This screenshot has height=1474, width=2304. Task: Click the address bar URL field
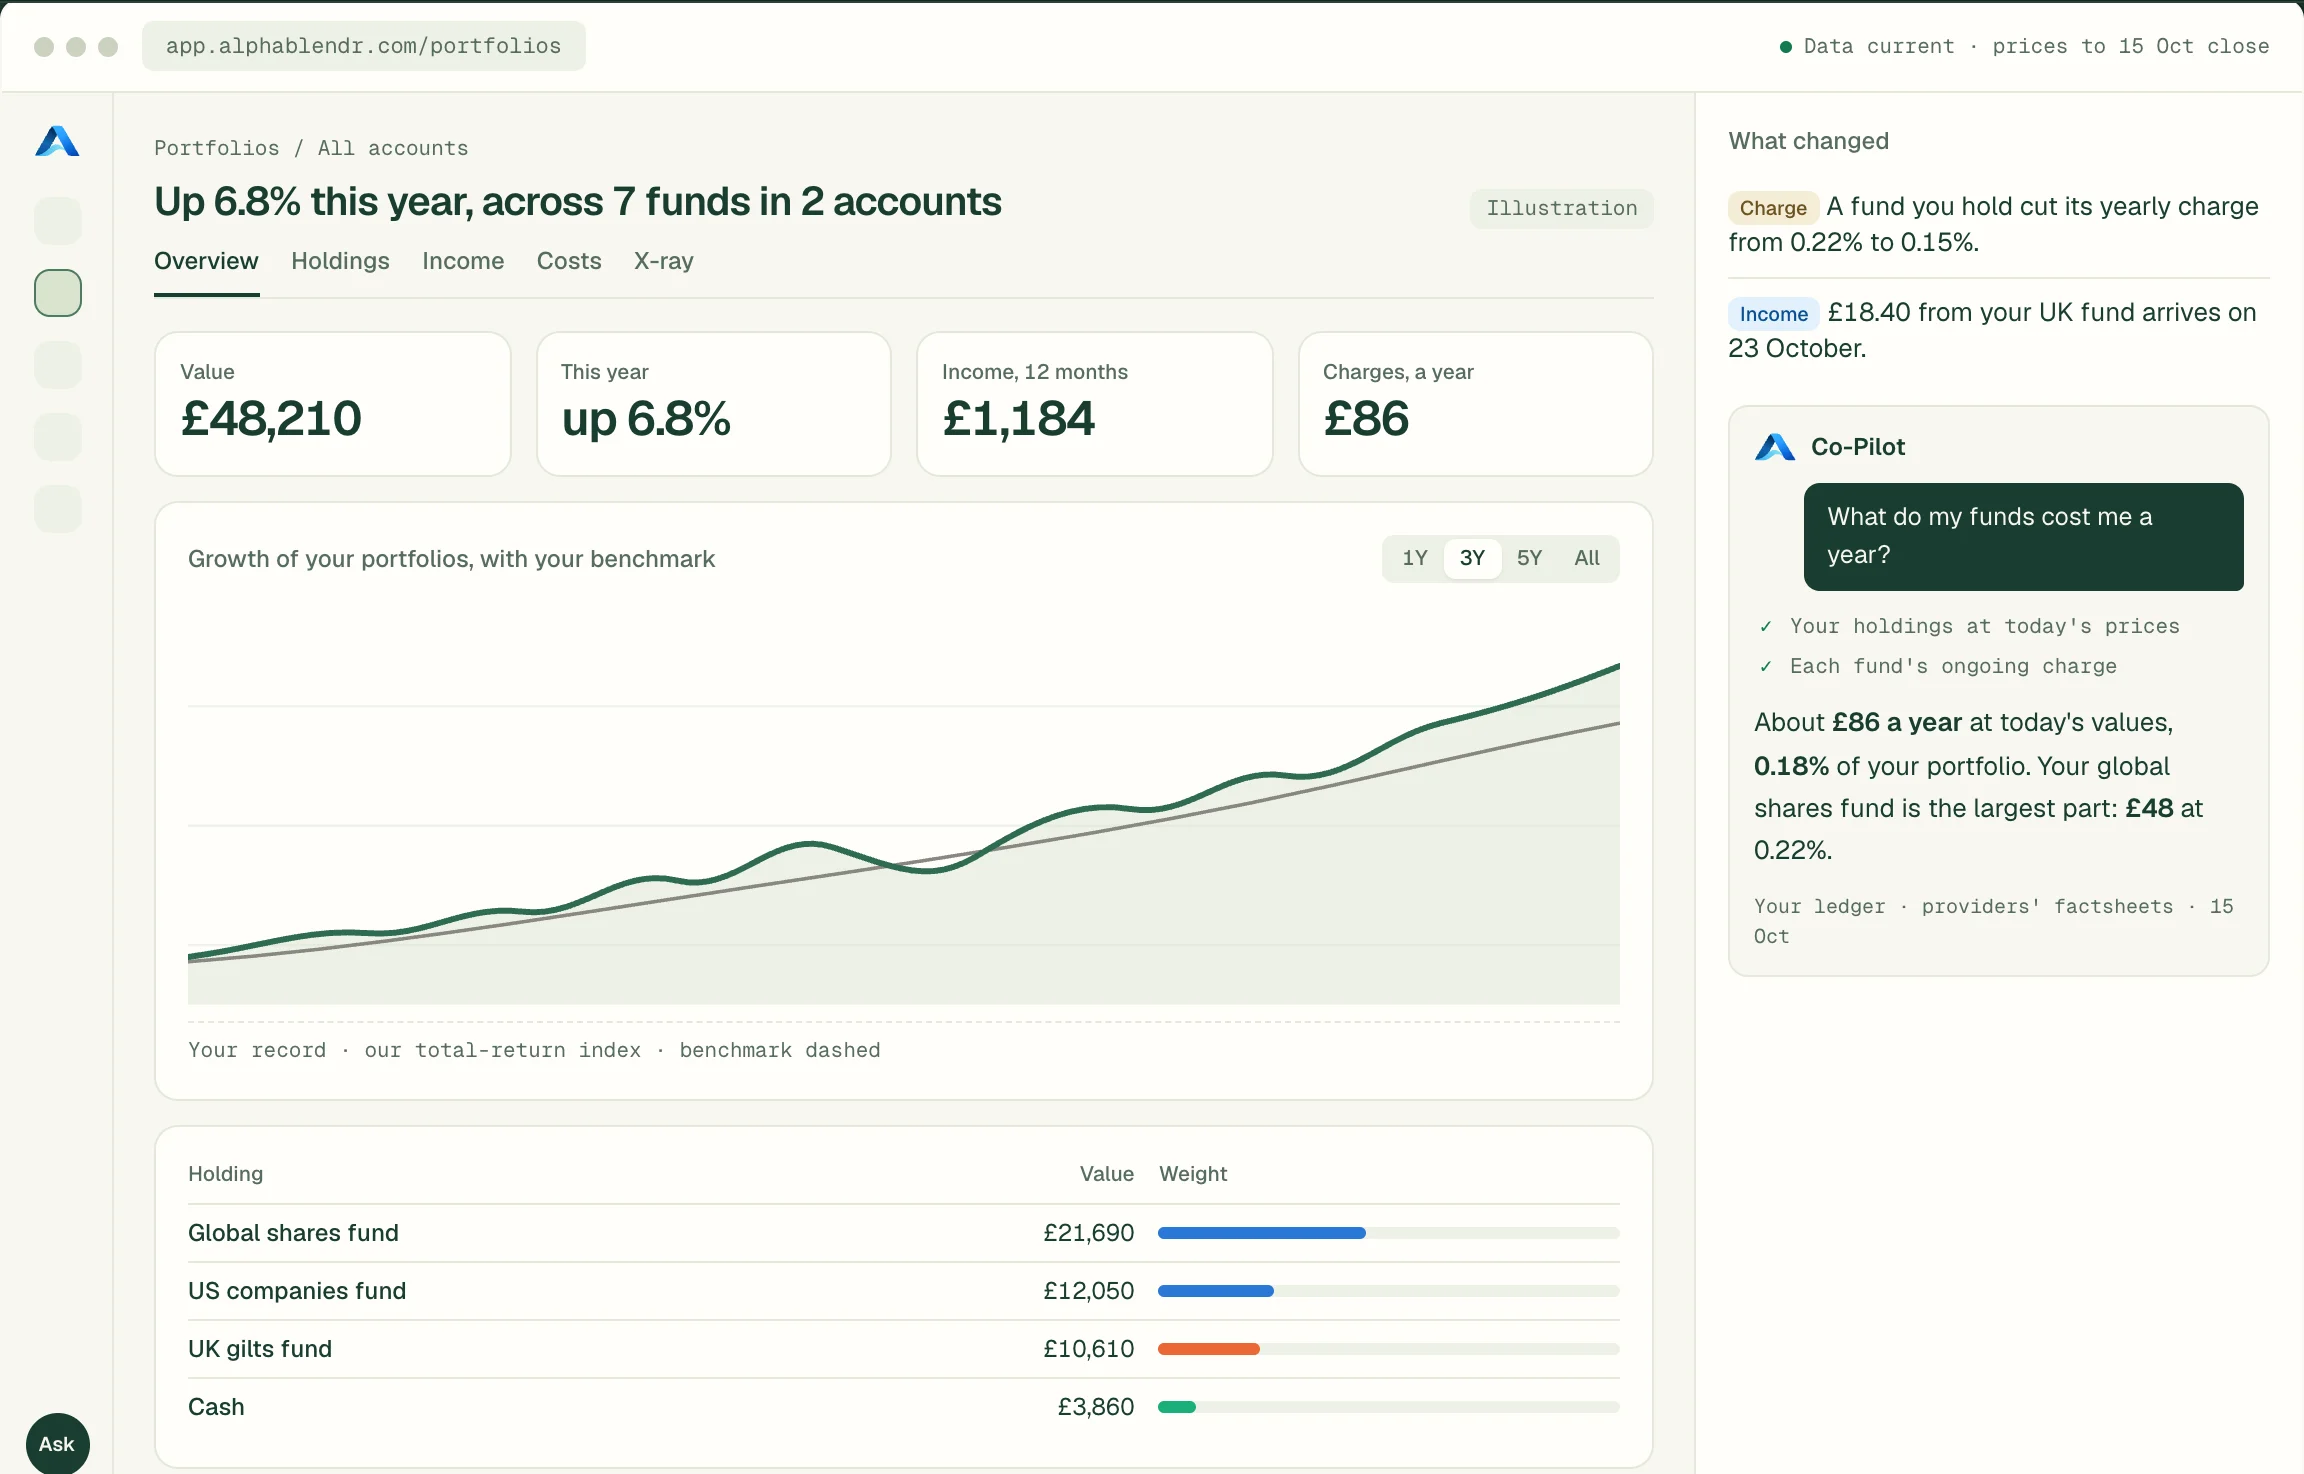(363, 46)
